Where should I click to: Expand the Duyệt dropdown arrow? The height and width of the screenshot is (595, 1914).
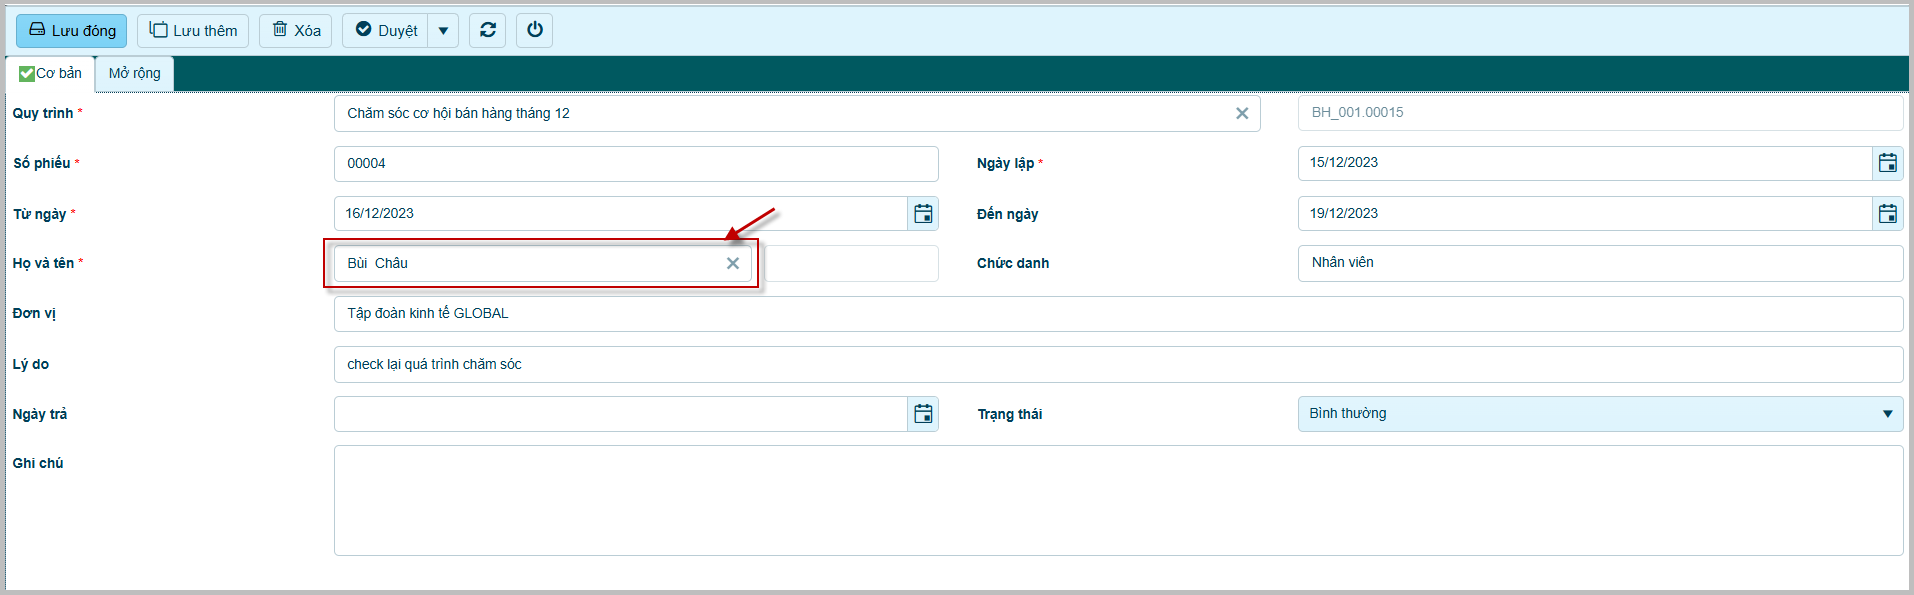[443, 31]
